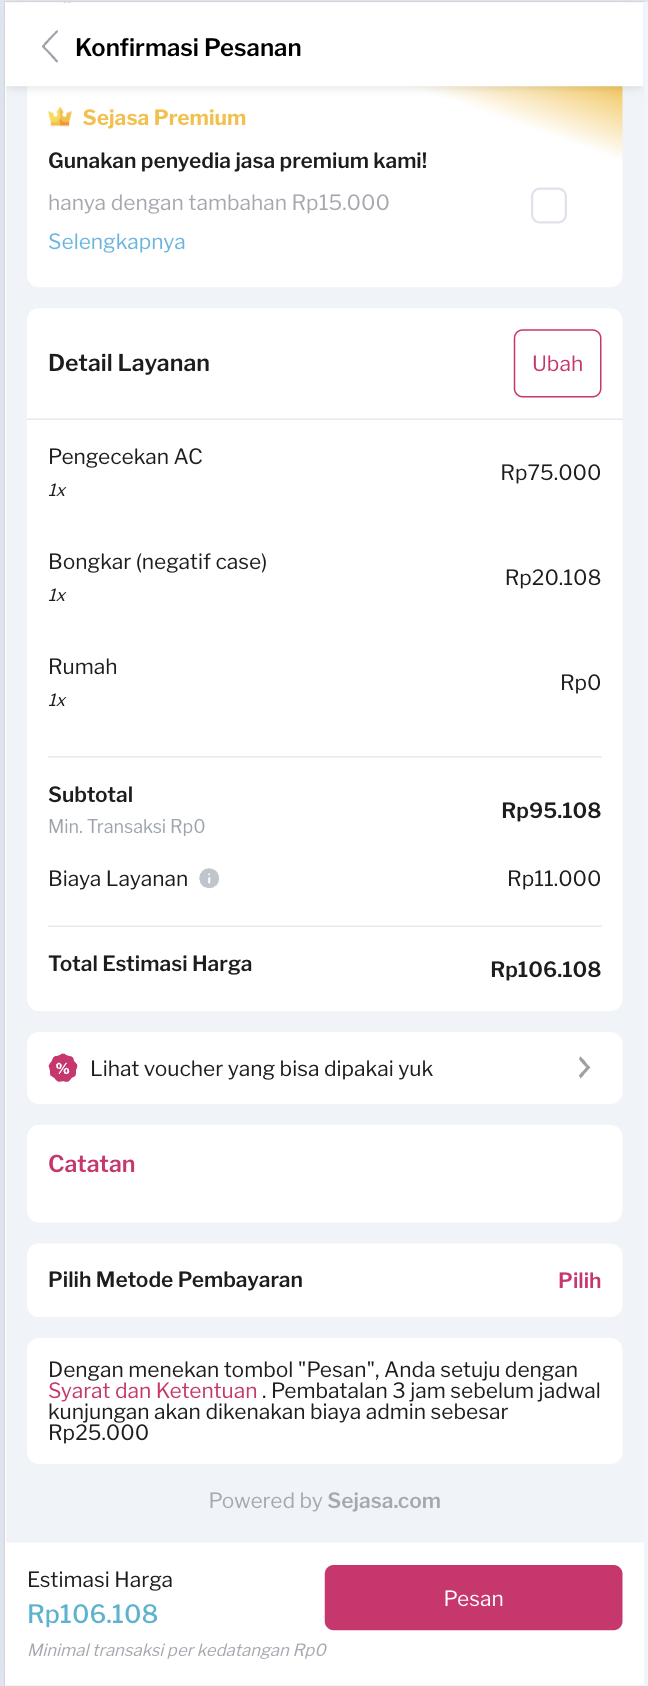The height and width of the screenshot is (1686, 648).
Task: Select the Bongkar (negatif case) item
Action: [x=158, y=562]
